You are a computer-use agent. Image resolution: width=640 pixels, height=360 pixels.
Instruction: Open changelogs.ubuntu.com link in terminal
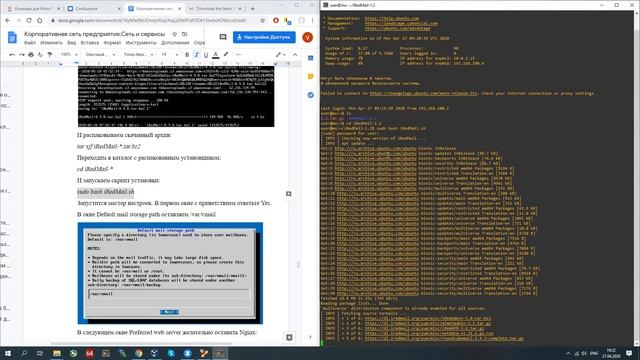[x=423, y=93]
